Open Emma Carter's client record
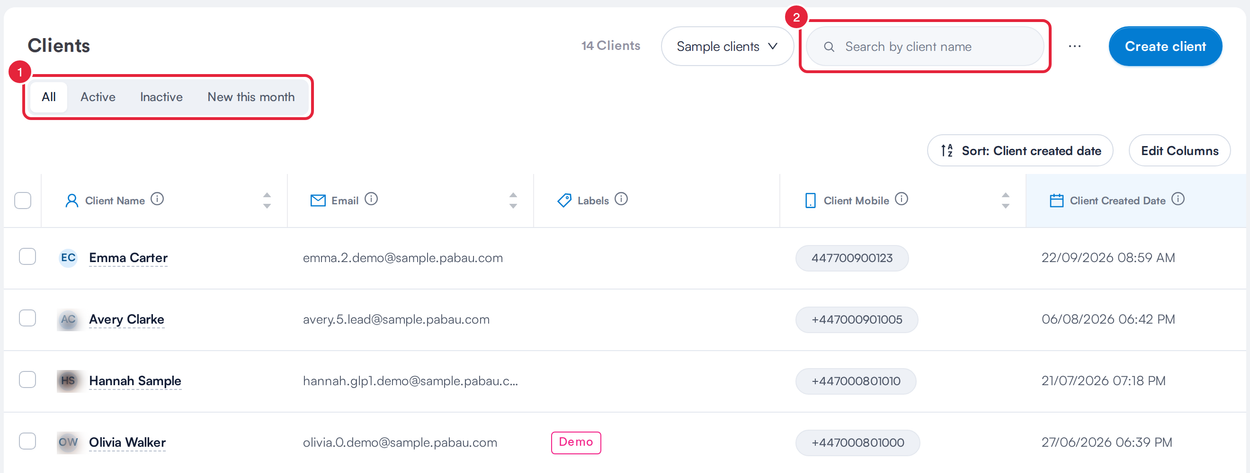The image size is (1250, 473). click(x=128, y=258)
